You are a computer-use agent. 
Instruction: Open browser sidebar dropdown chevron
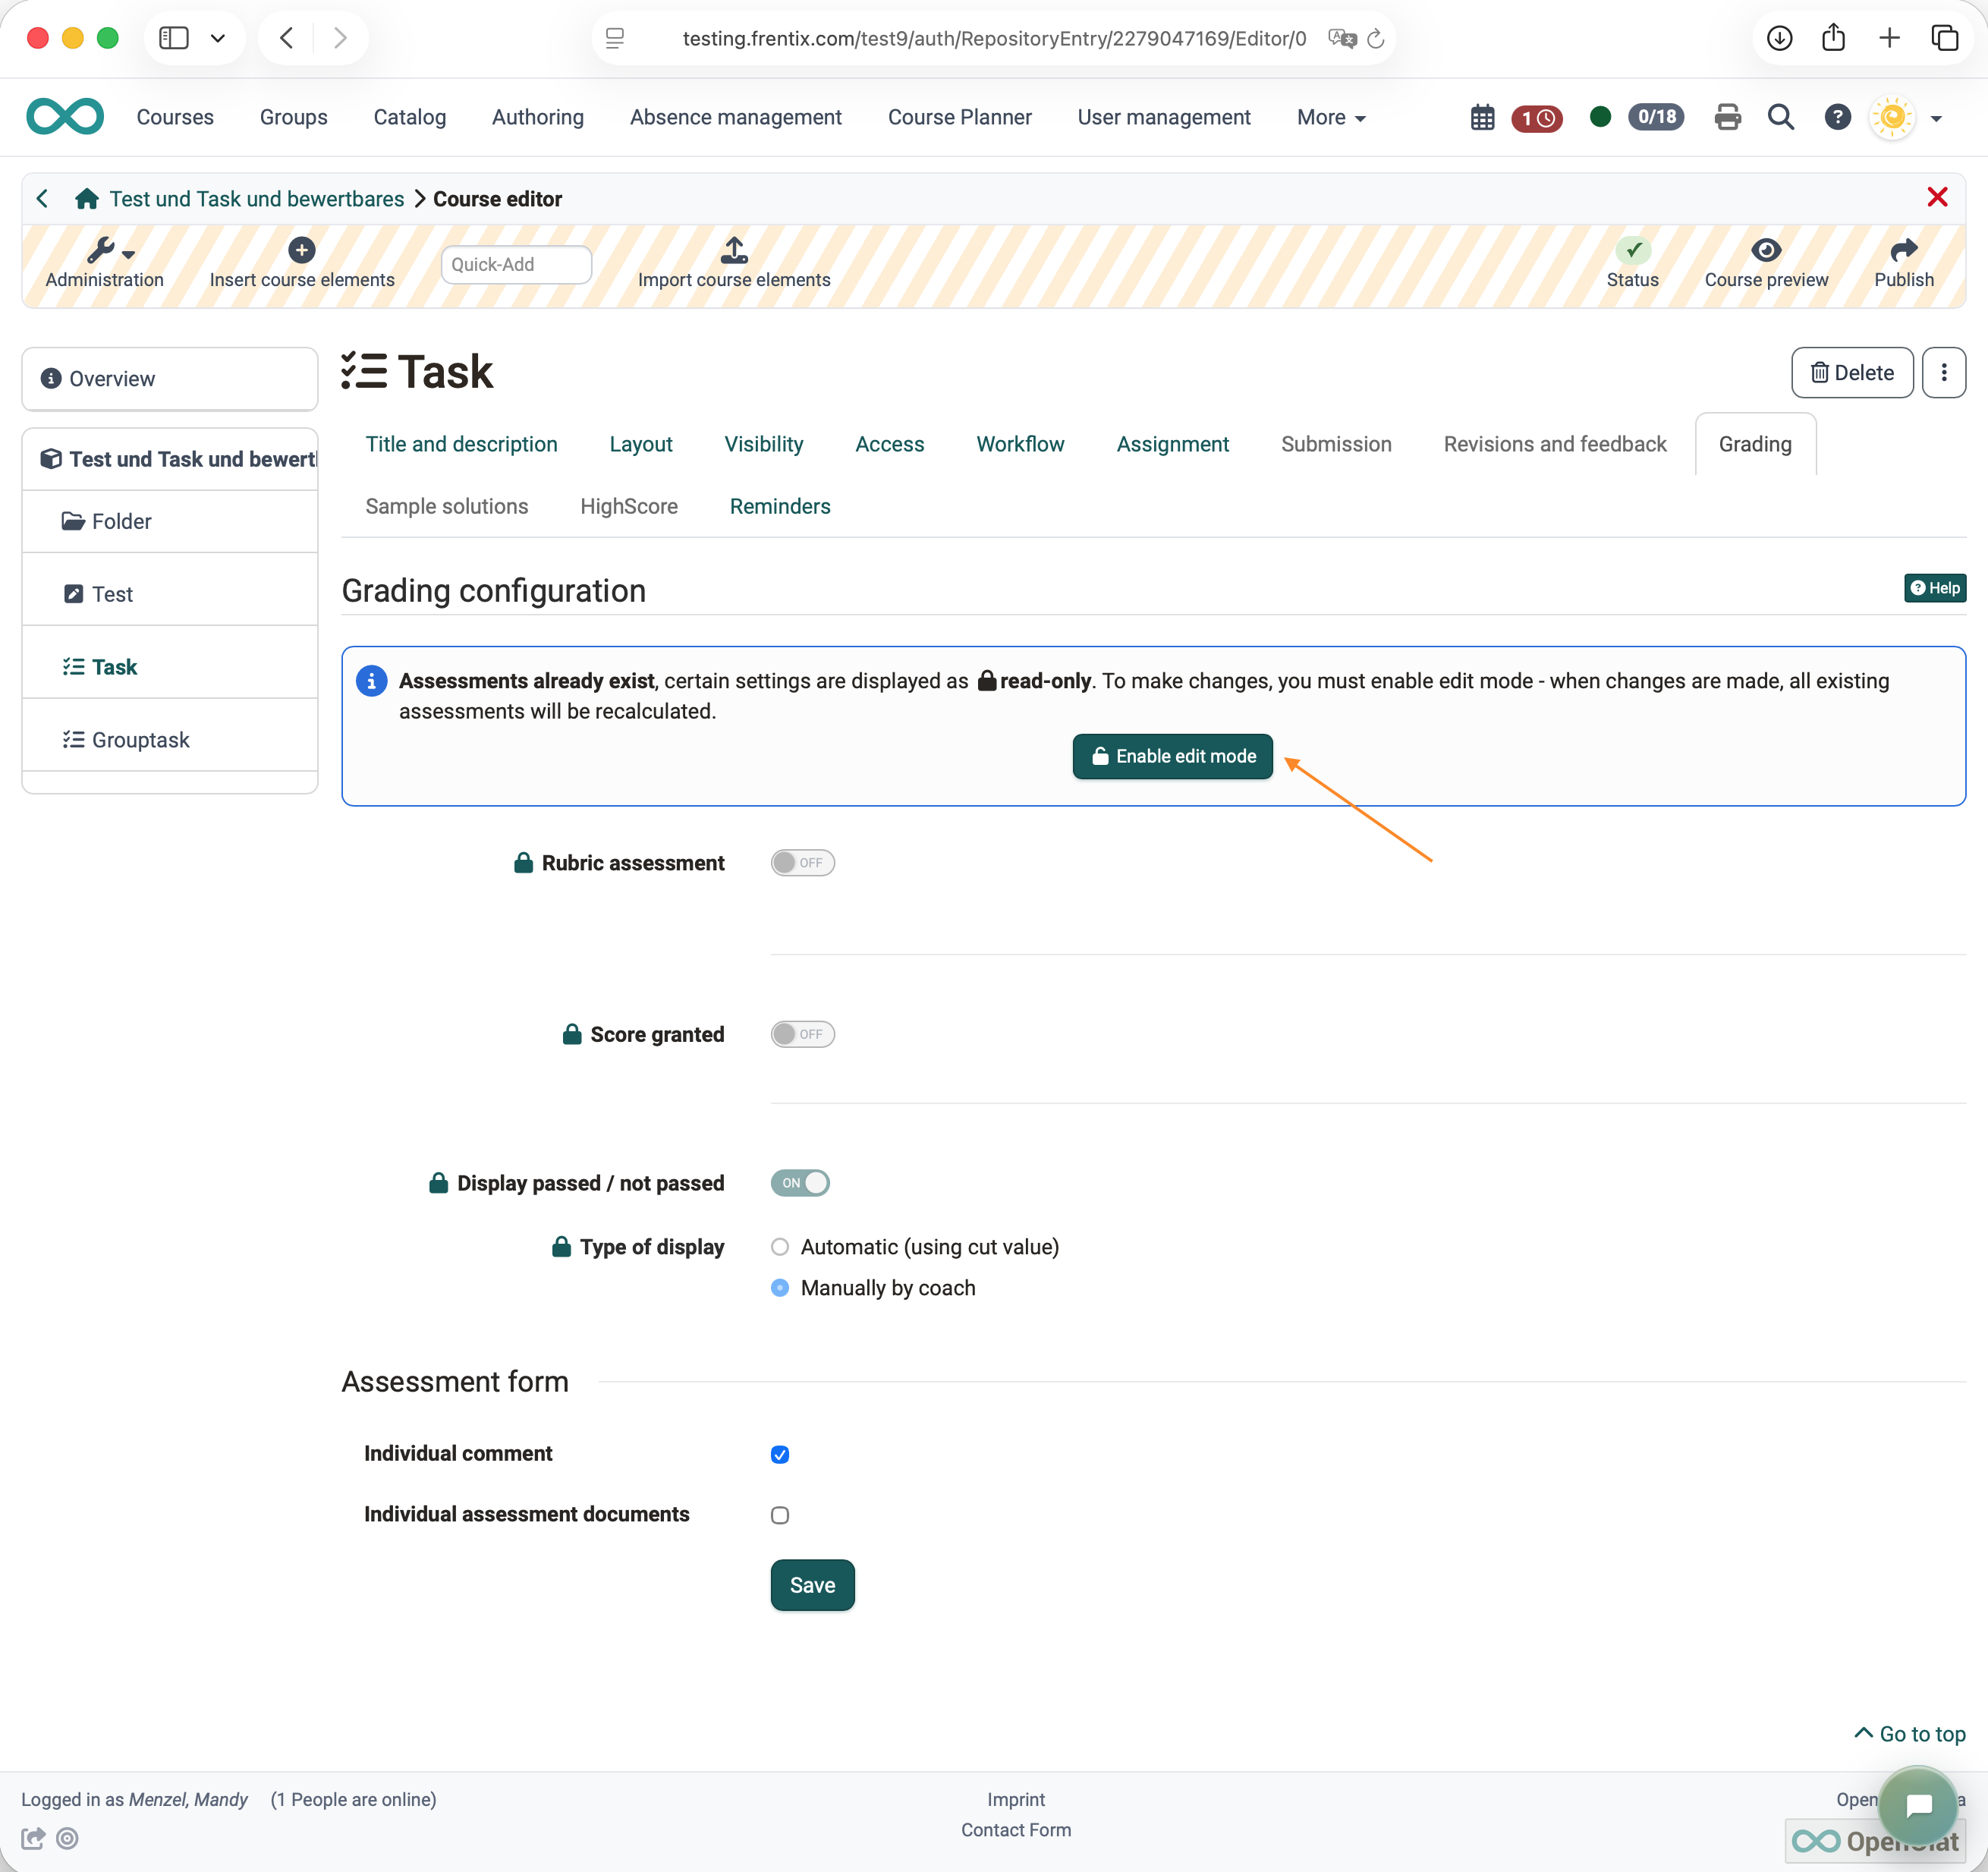pos(218,38)
